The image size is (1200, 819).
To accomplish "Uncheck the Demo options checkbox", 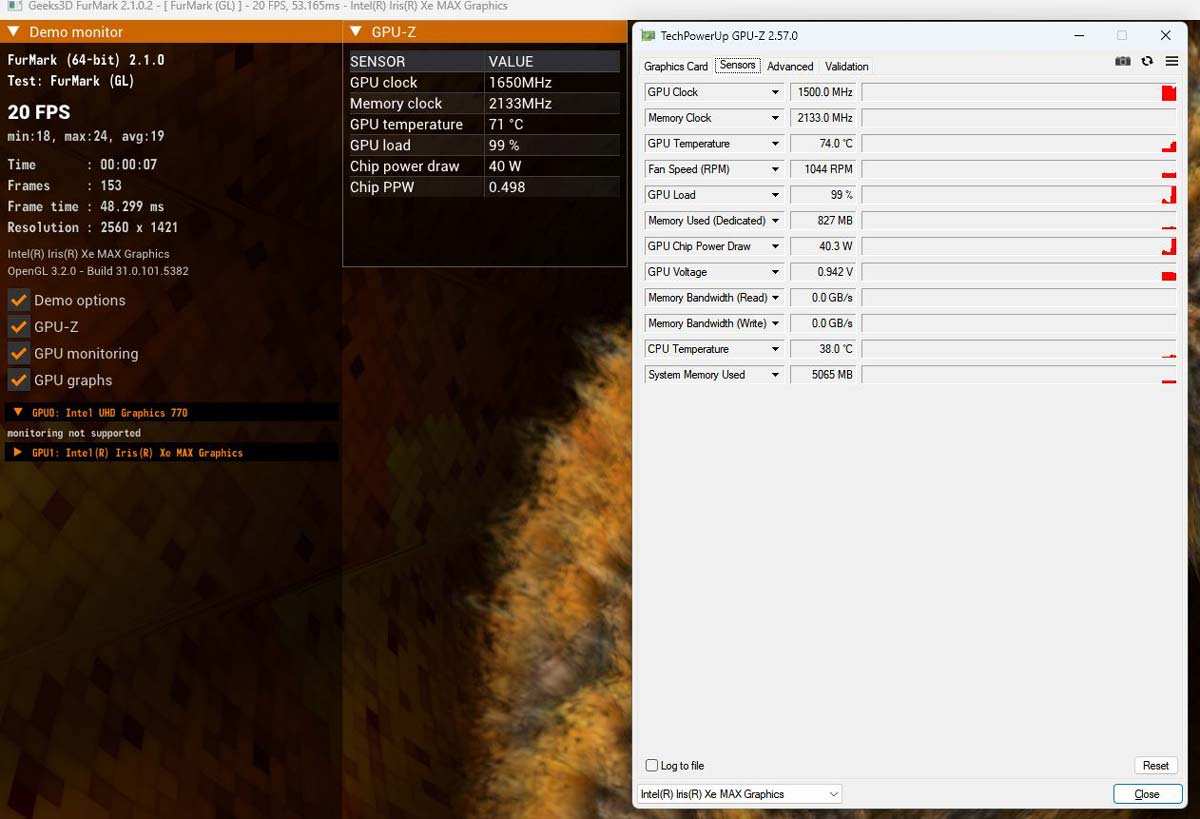I will point(18,300).
